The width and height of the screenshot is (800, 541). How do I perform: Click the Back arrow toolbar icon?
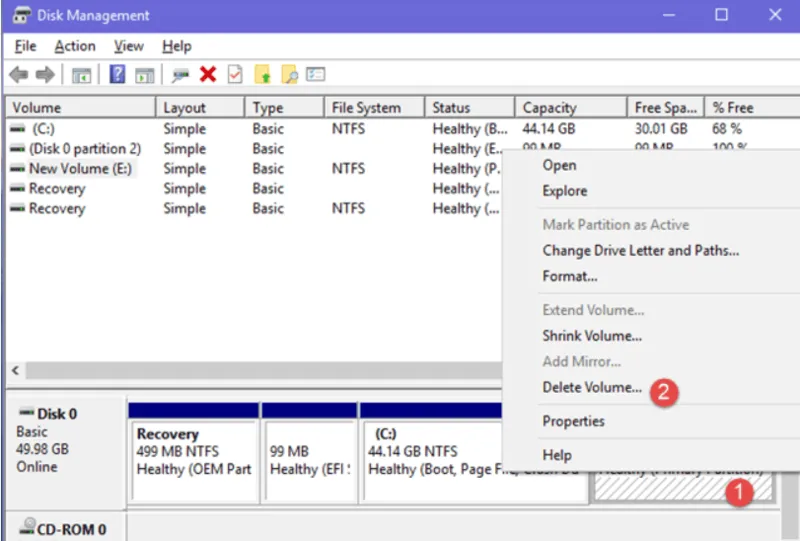[19, 75]
